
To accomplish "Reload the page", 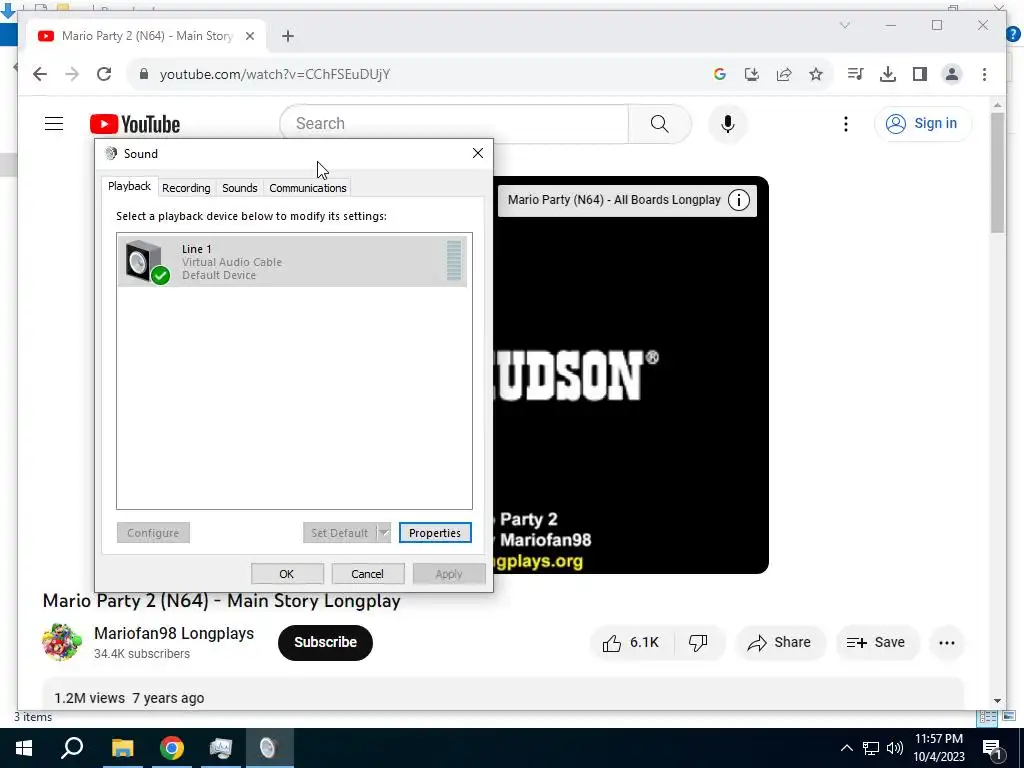I will pyautogui.click(x=104, y=74).
